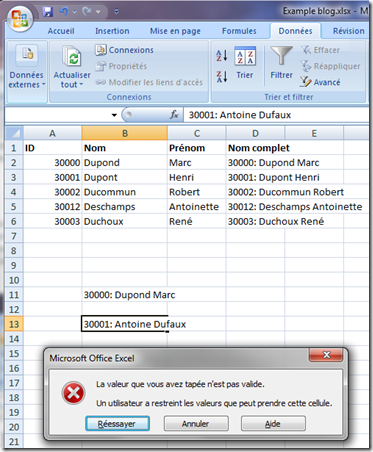Click Modifier les liens d'accès
The image size is (373, 452).
149,82
